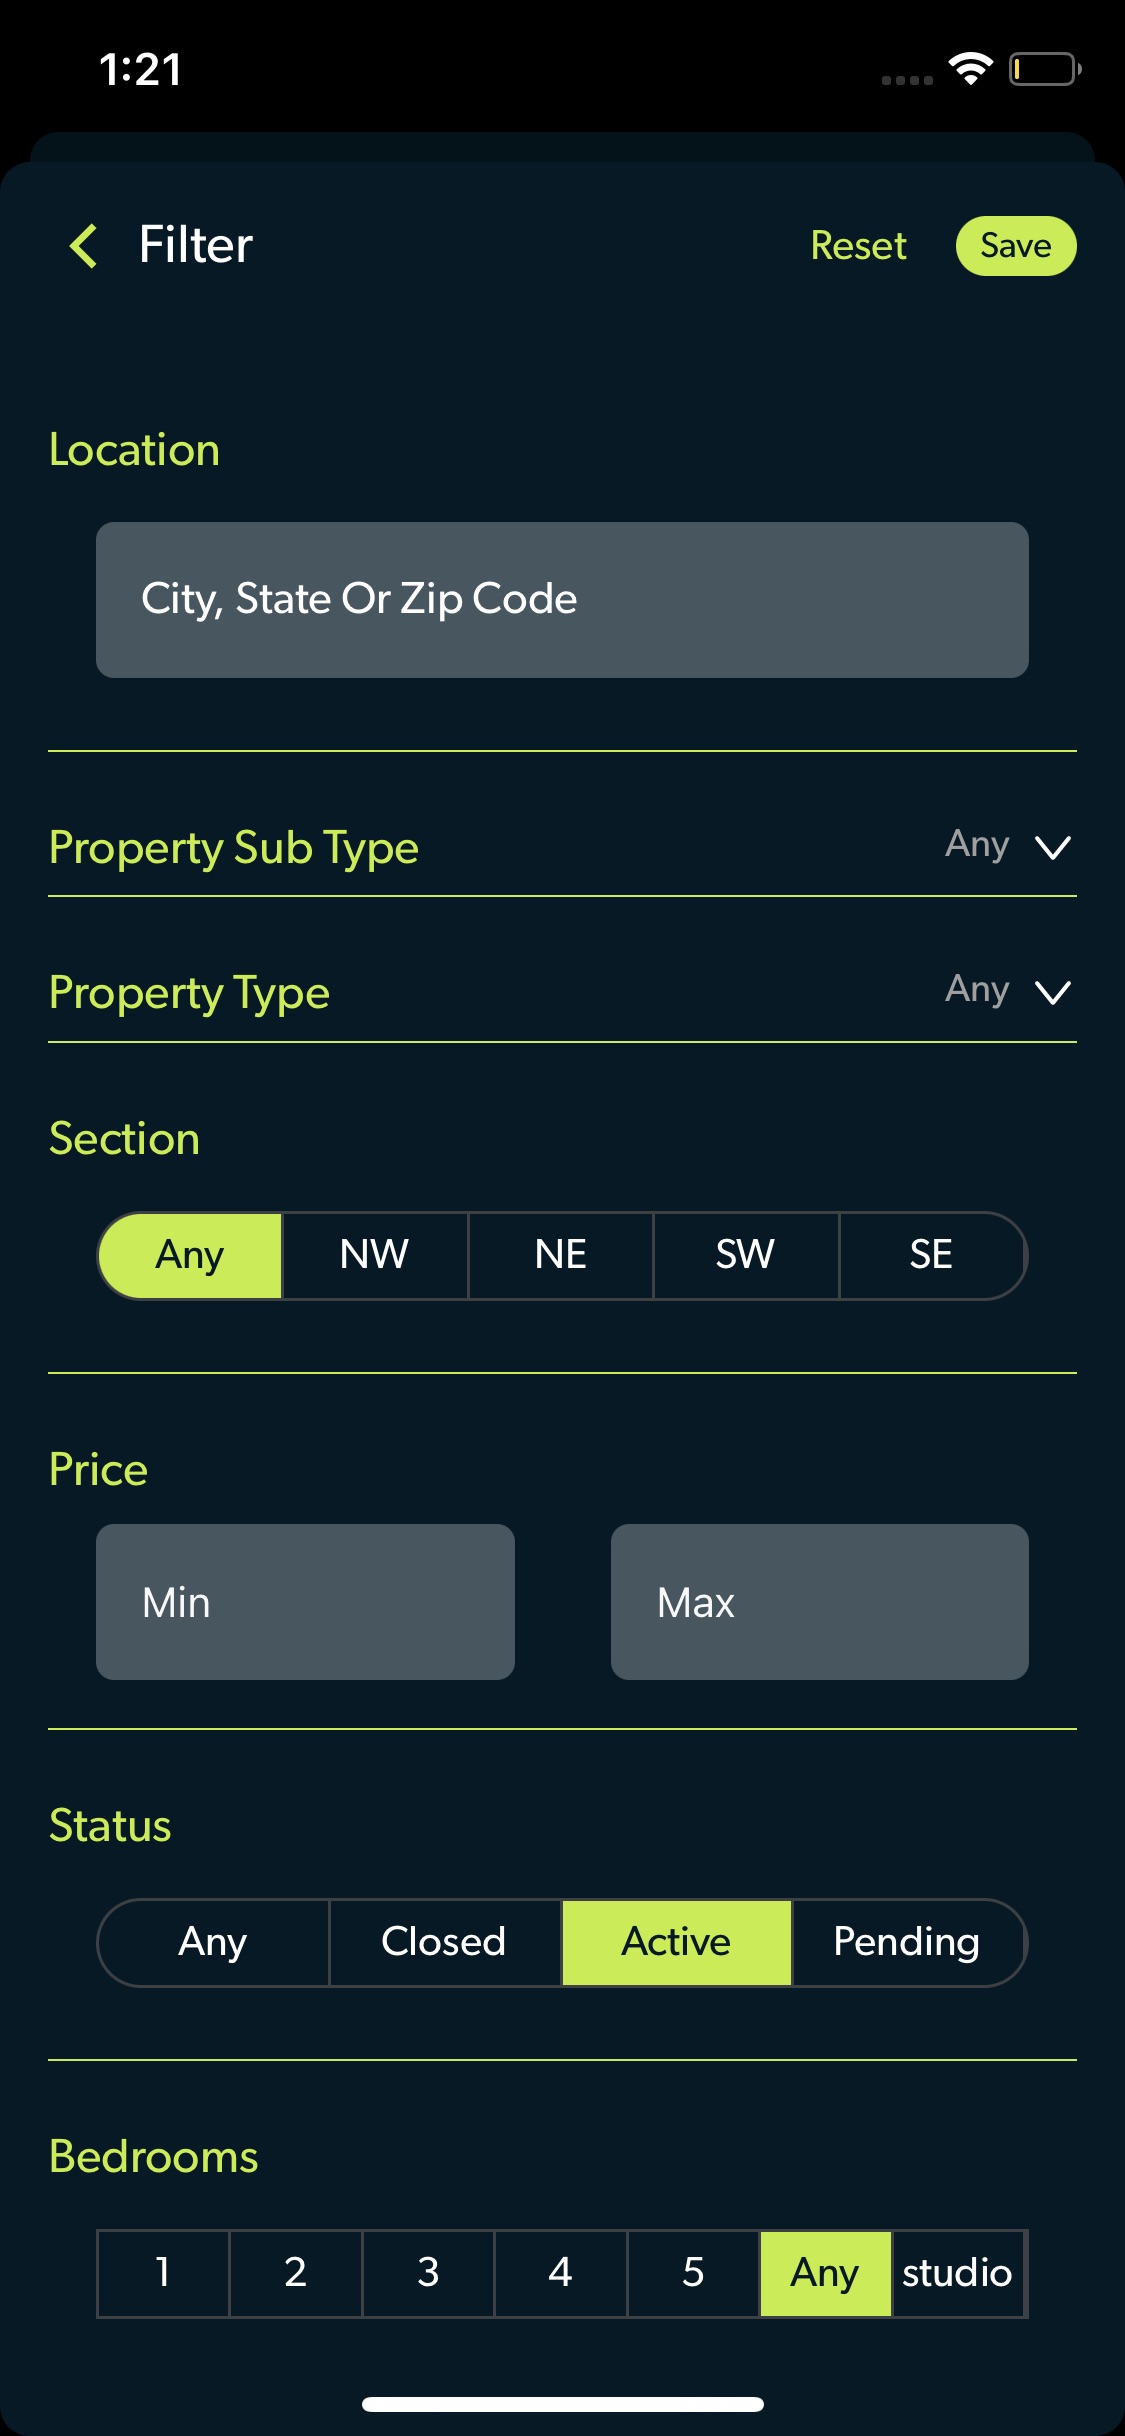Choose the Any section segment

coord(190,1255)
